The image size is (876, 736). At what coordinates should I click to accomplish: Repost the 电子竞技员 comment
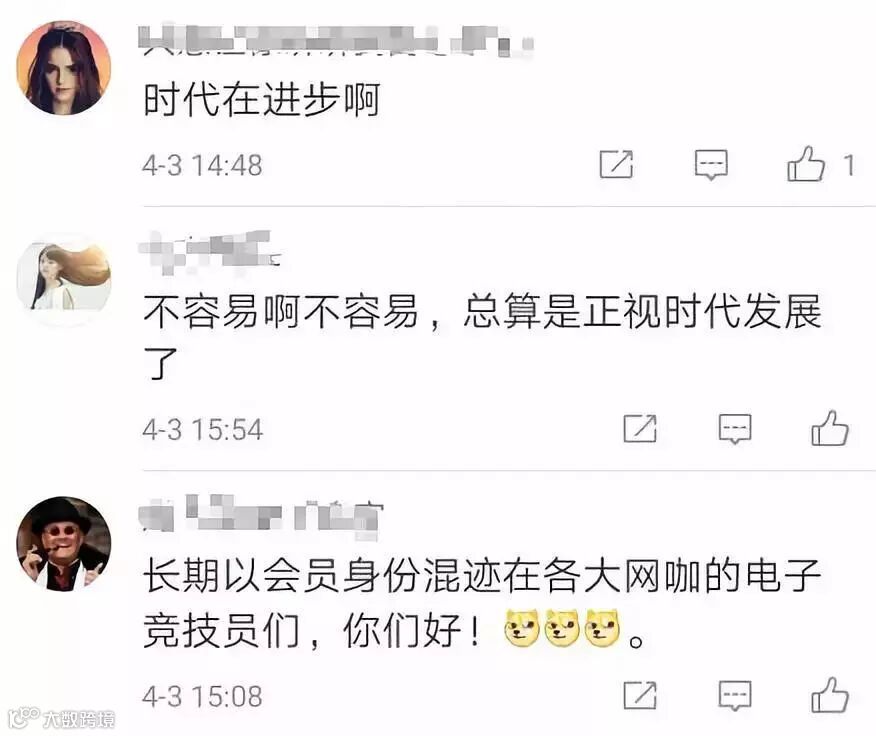pos(640,695)
